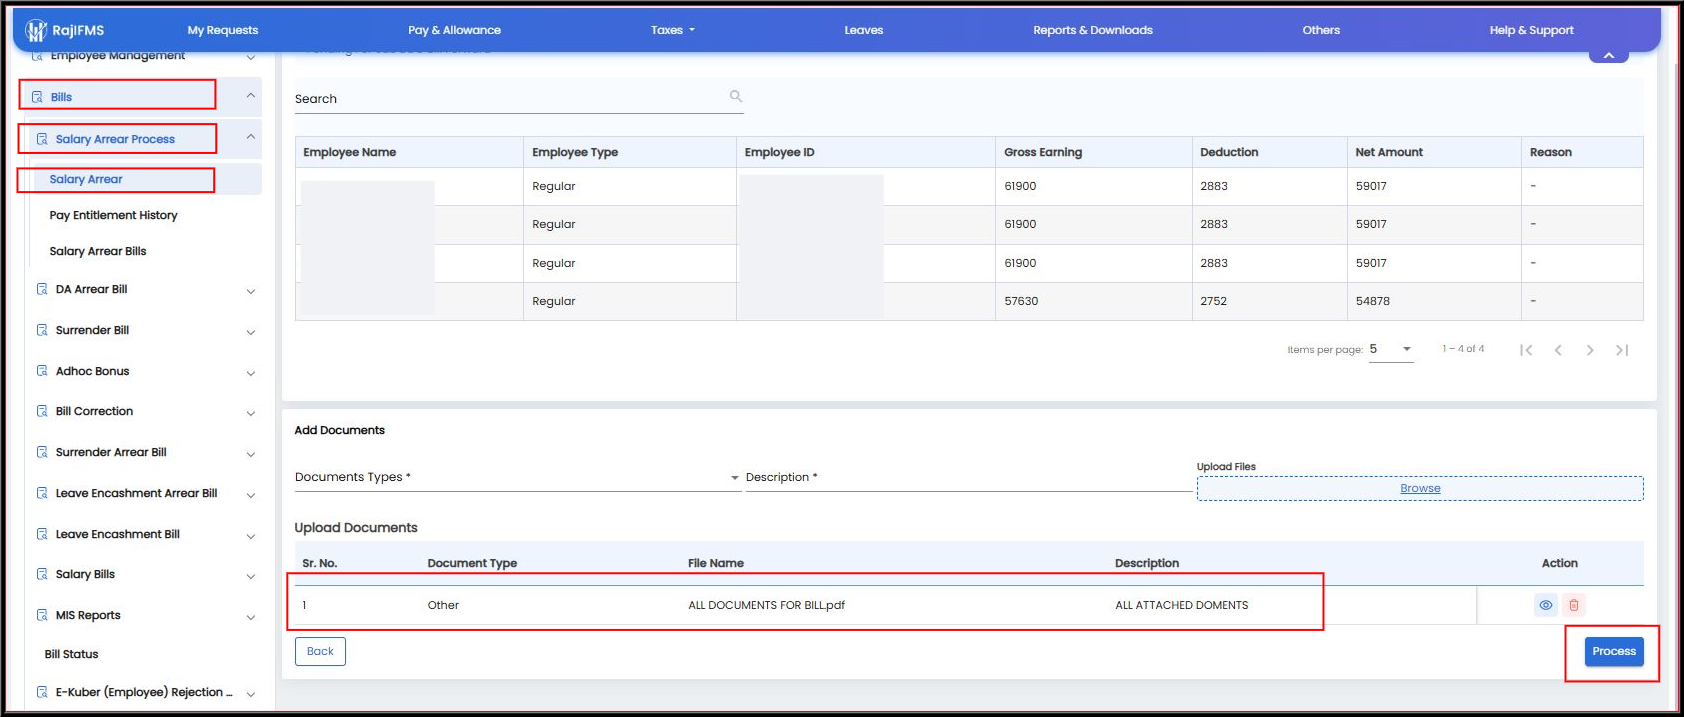Collapse the Bills menu chevron
Viewport: 1684px width, 717px height.
251,96
